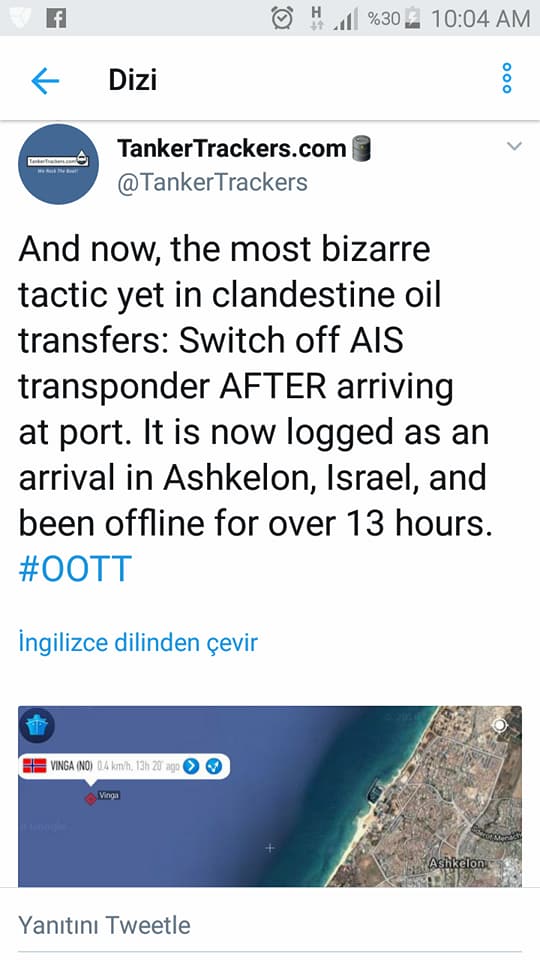Image resolution: width=540 pixels, height=960 pixels.
Task: Click the blue arrow in Vinga popup
Action: 192,766
